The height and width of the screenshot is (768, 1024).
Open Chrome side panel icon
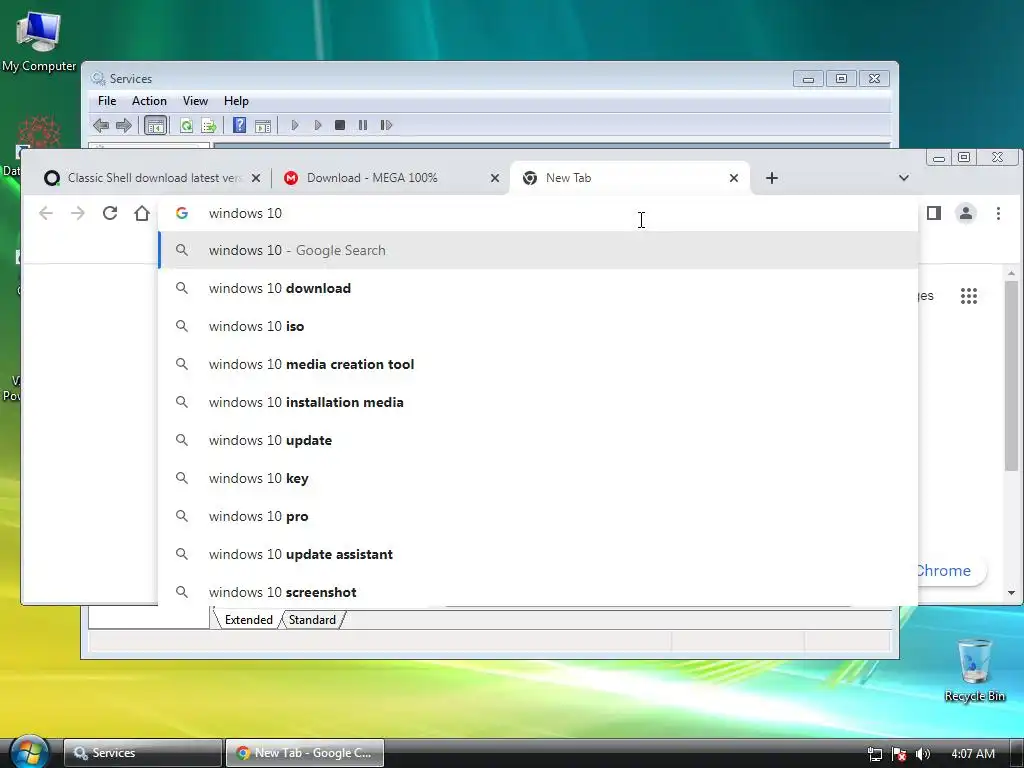(x=934, y=213)
